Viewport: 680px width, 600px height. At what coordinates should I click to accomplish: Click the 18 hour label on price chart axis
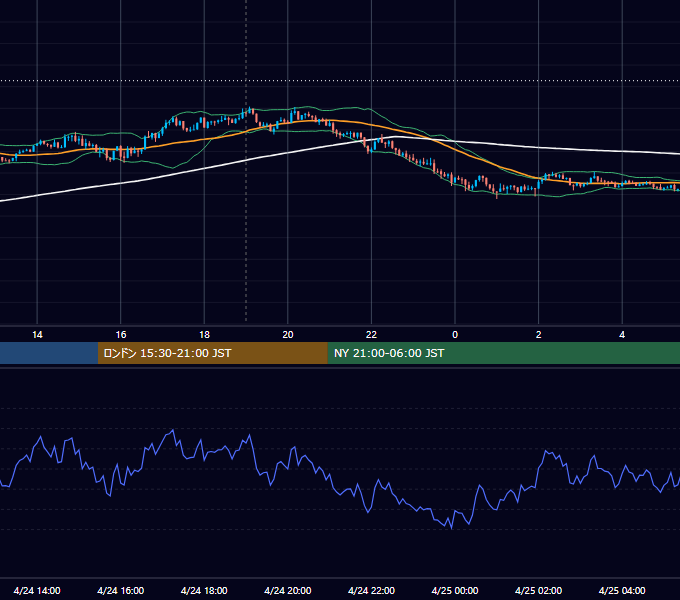point(204,335)
